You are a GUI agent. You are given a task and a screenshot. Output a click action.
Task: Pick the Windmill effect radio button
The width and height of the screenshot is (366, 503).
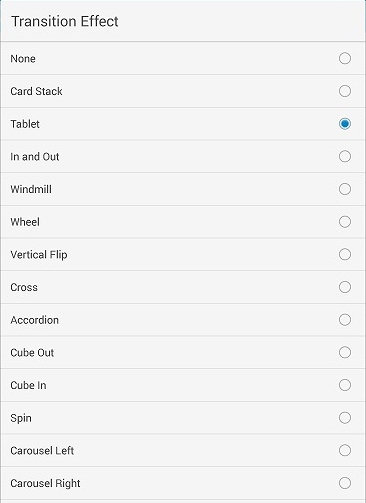345,189
